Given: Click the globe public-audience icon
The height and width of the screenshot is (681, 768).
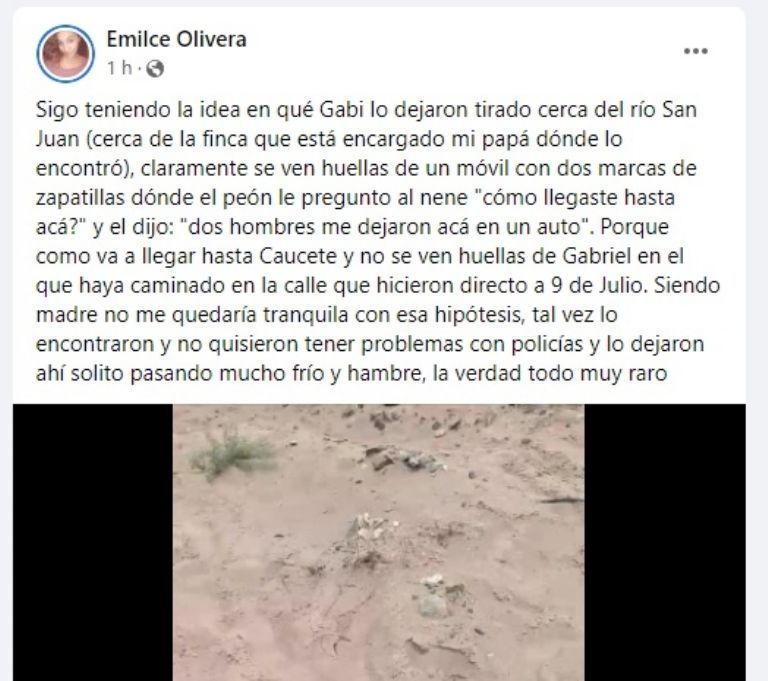Looking at the screenshot, I should (155, 69).
